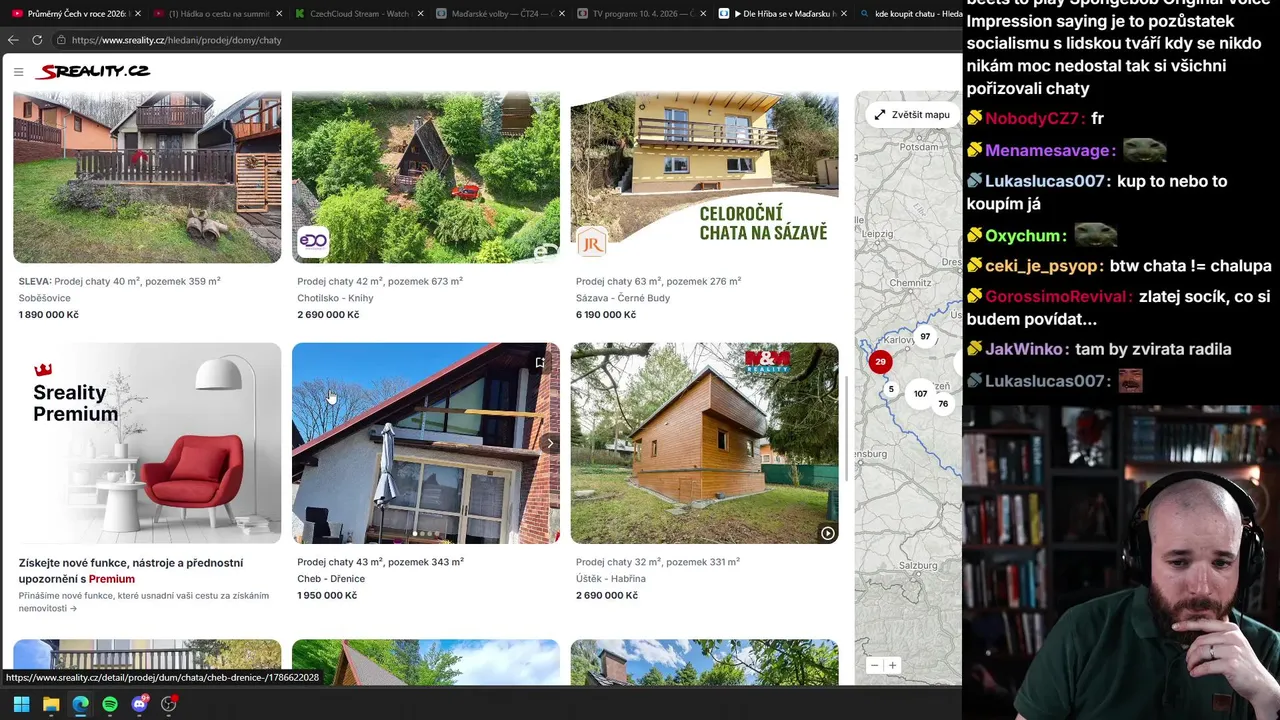Click the JR agency logo on the Sázava listing

click(x=592, y=242)
